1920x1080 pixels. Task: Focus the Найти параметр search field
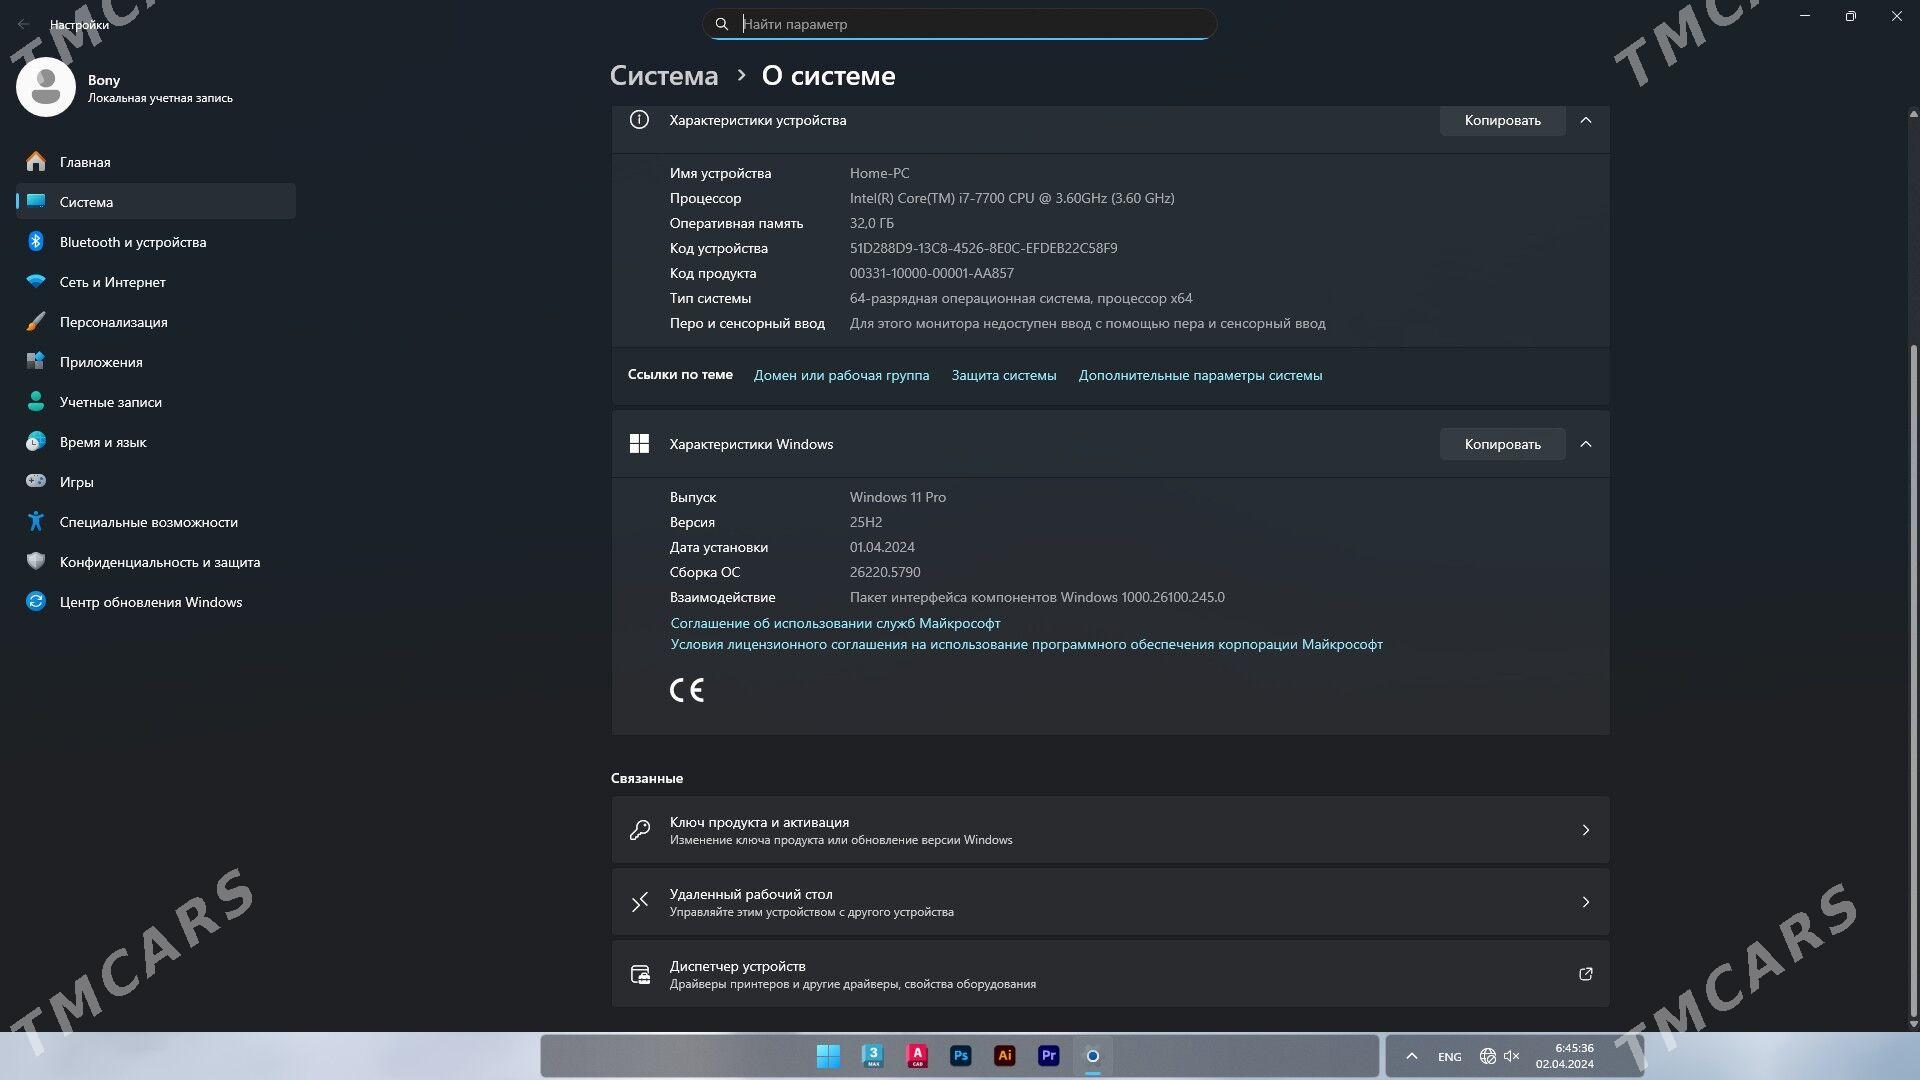point(960,24)
